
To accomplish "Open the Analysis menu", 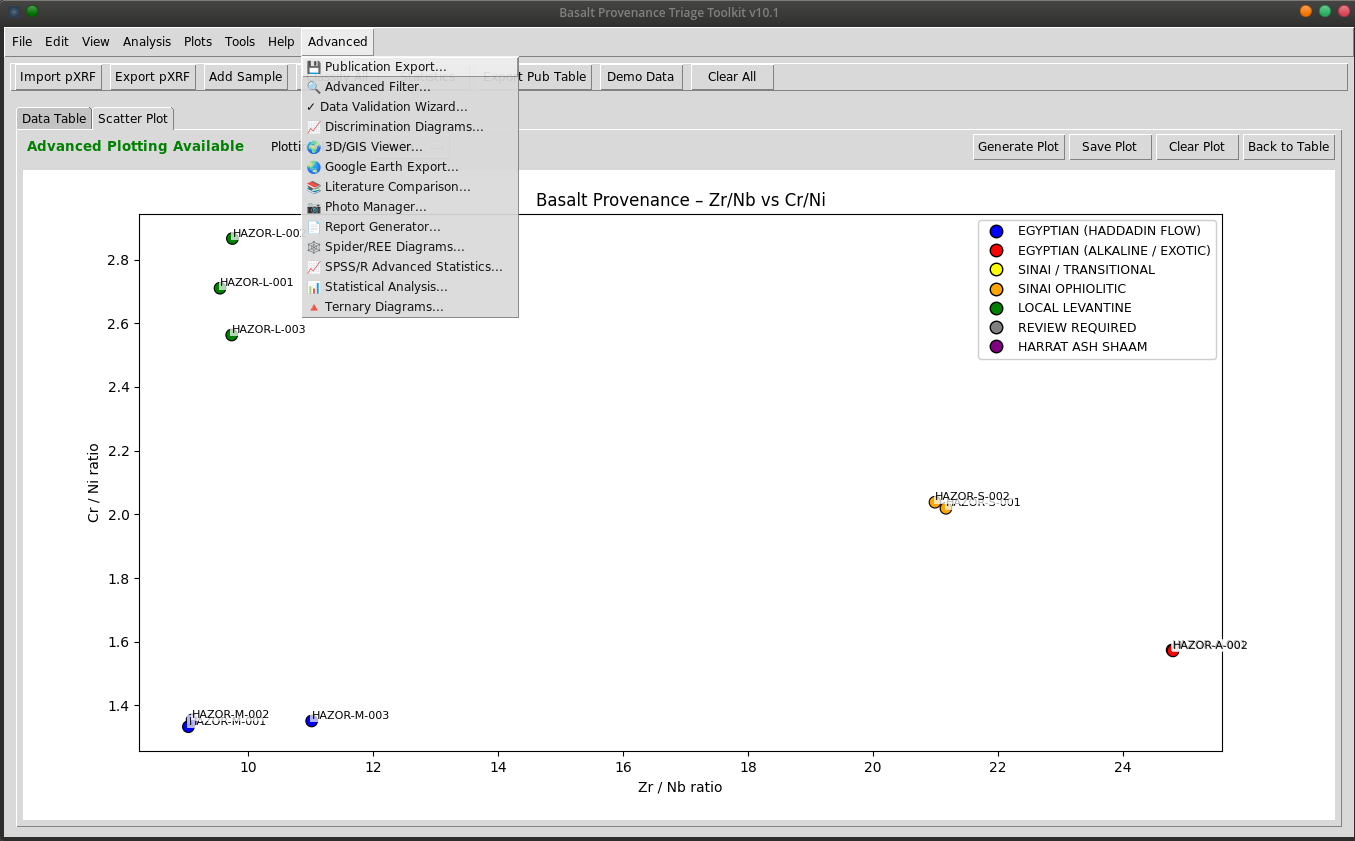I will (146, 41).
